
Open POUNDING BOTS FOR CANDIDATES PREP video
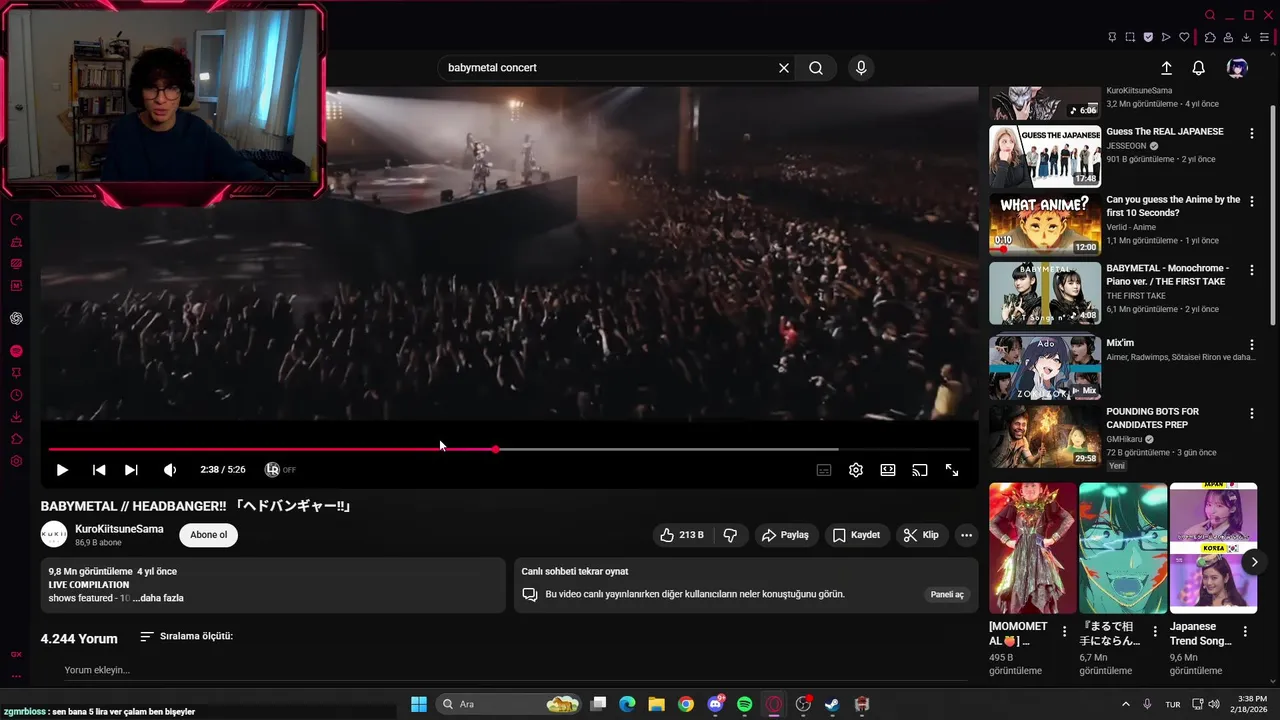click(1045, 437)
